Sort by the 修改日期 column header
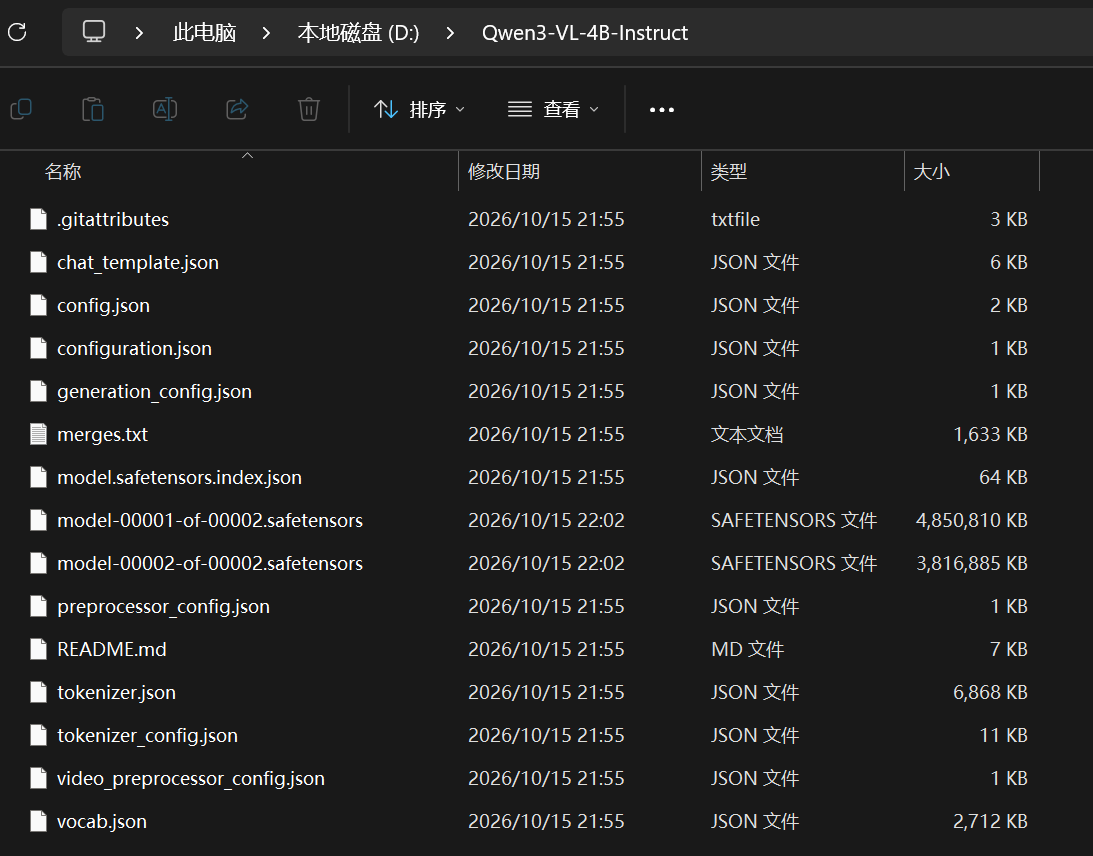Image resolution: width=1093 pixels, height=856 pixels. [x=504, y=171]
